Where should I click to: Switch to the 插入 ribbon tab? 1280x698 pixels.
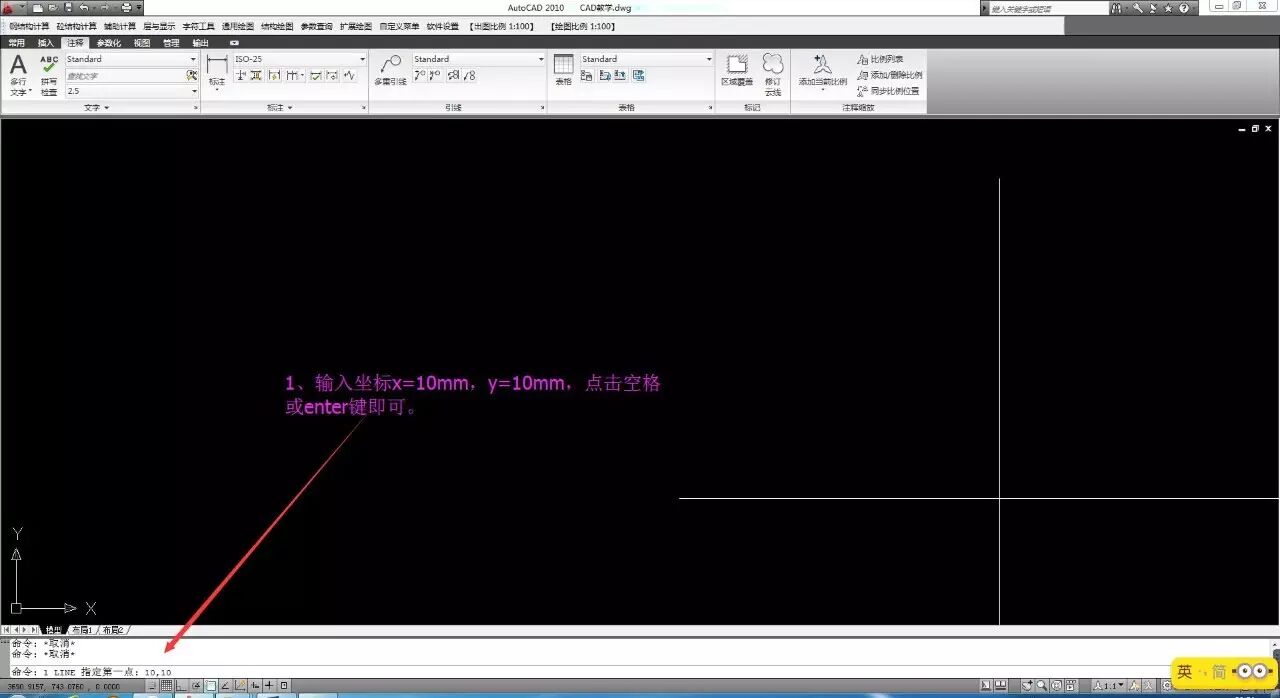(x=46, y=43)
